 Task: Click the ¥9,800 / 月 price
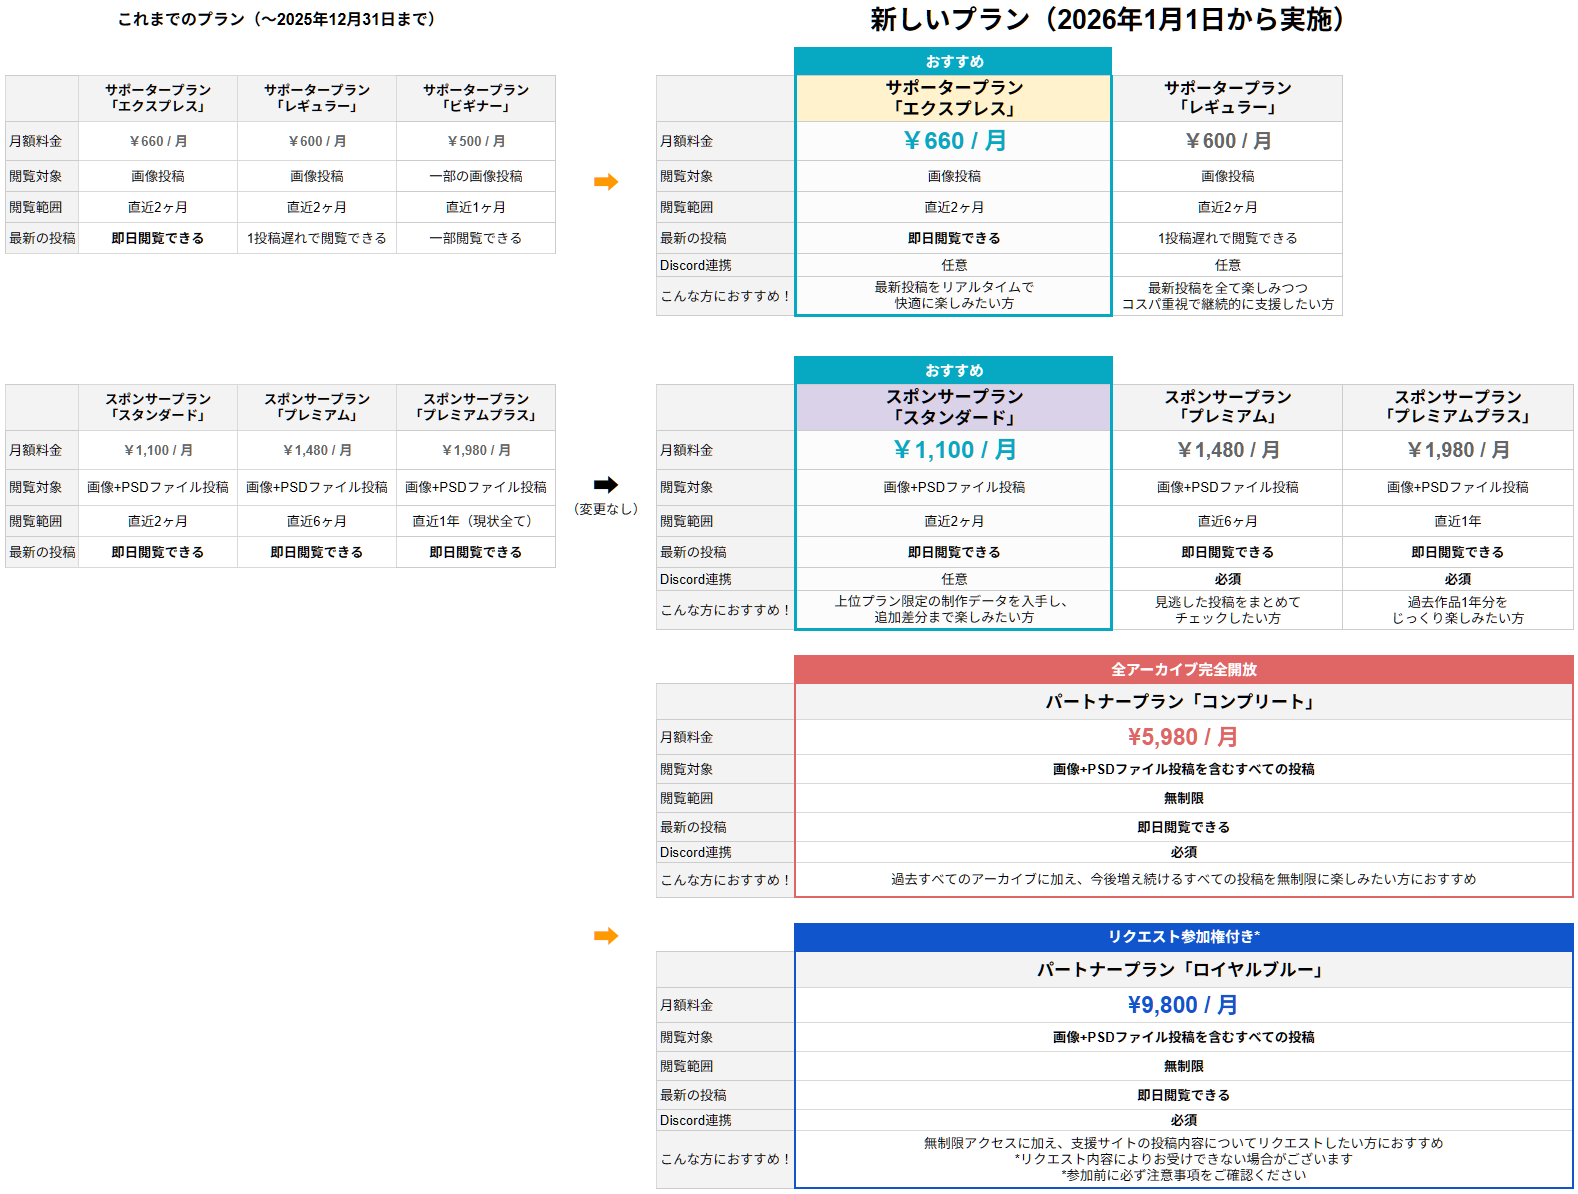1183,1005
